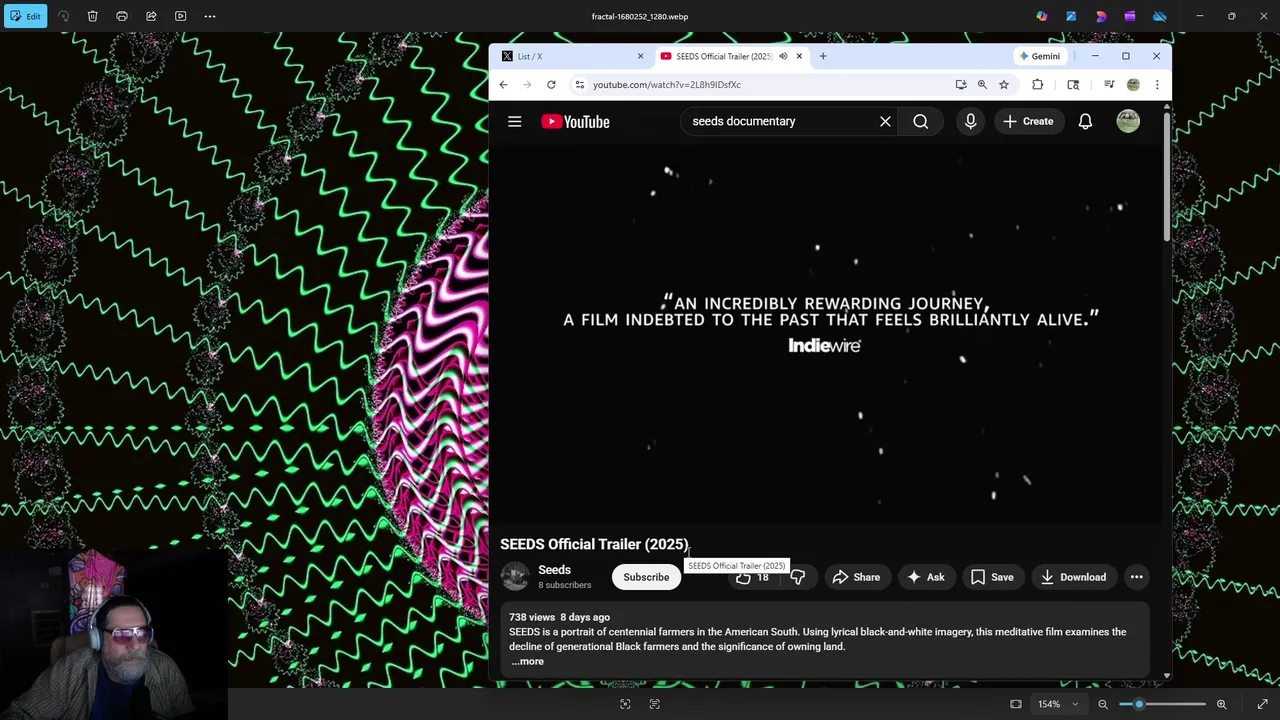This screenshot has height=720, width=1280.
Task: Click the forward navigation arrow
Action: coord(527,85)
